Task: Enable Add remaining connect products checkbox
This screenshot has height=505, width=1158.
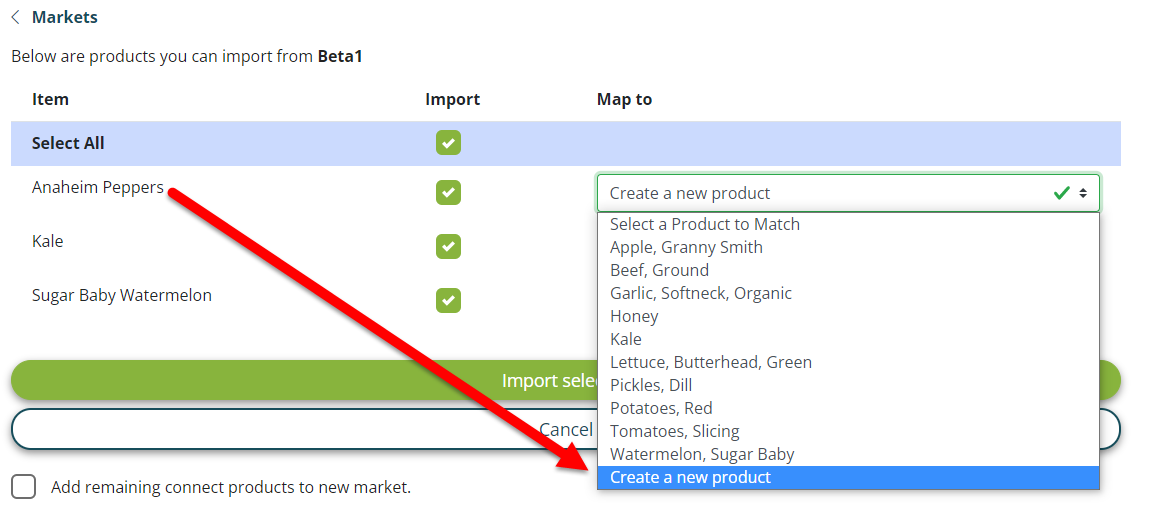Action: click(x=24, y=487)
